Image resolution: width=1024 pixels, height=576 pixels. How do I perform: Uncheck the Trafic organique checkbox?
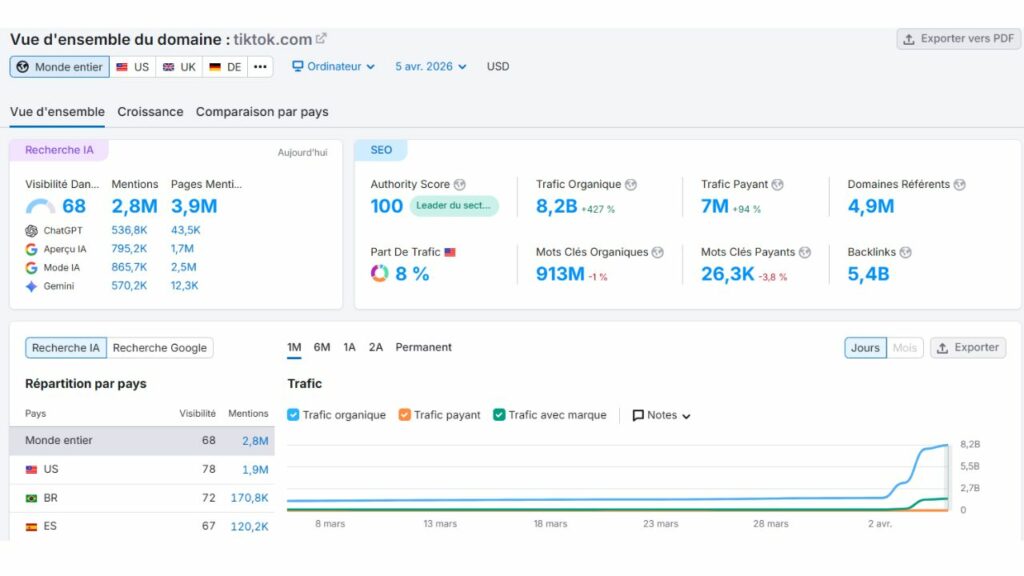(293, 414)
